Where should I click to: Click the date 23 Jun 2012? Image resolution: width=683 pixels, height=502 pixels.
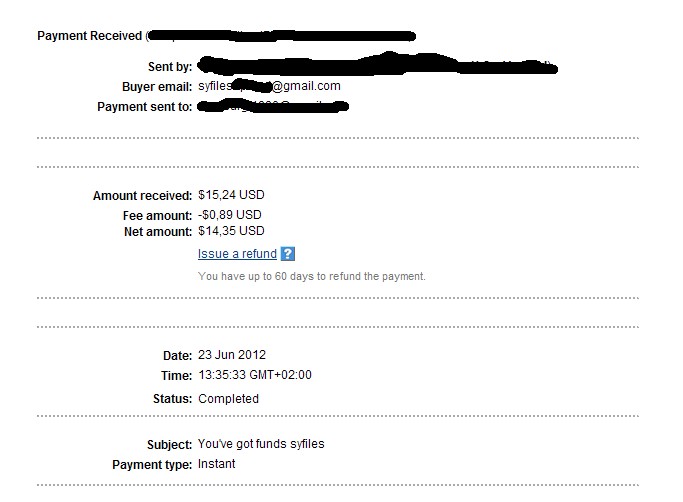(232, 355)
